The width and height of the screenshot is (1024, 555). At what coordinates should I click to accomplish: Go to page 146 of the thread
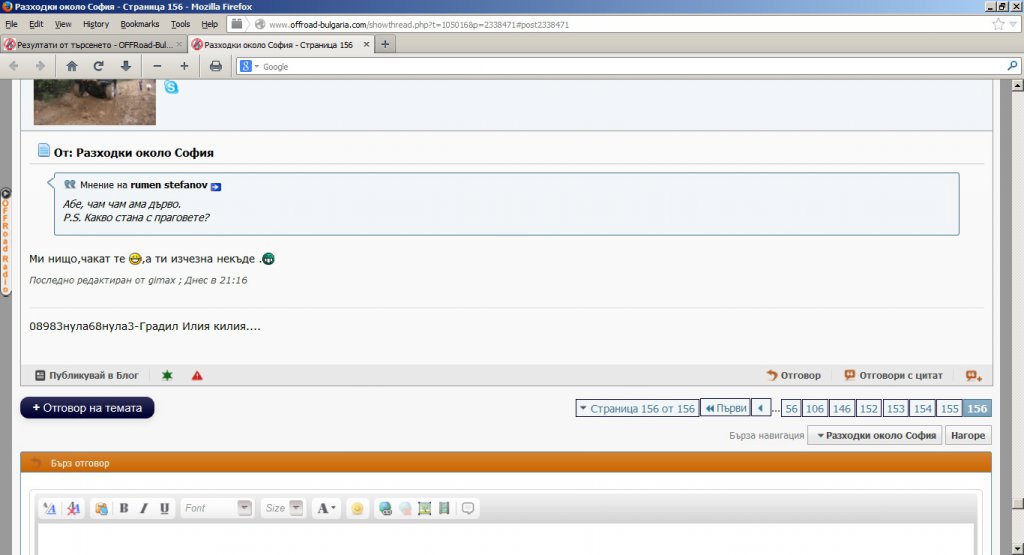click(x=842, y=408)
